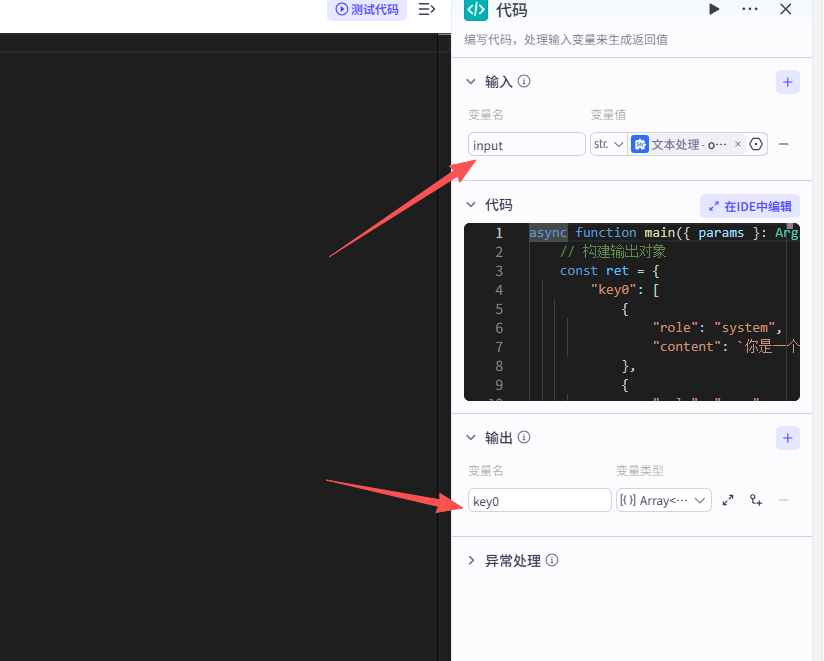The height and width of the screenshot is (661, 824).
Task: Add a child variable under key0
Action: (x=755, y=500)
